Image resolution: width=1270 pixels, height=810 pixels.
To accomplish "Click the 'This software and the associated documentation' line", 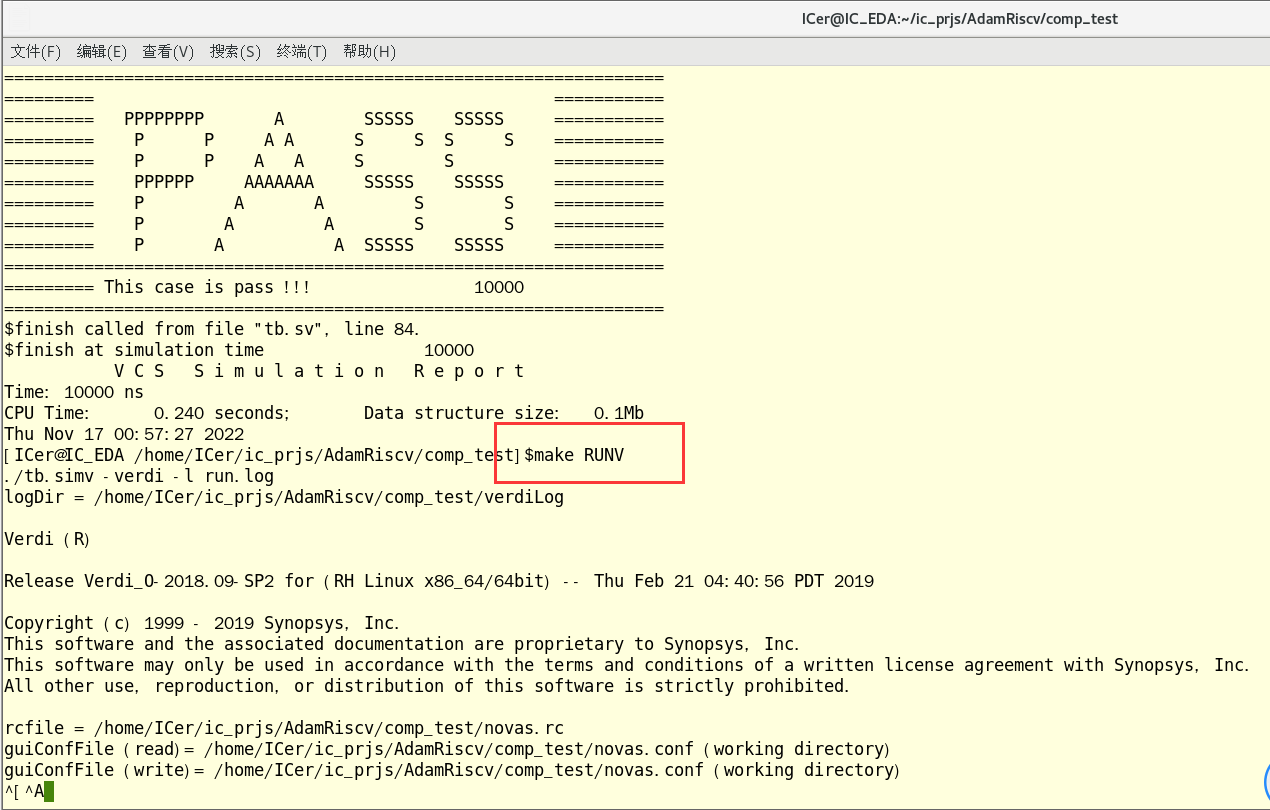I will [x=402, y=644].
